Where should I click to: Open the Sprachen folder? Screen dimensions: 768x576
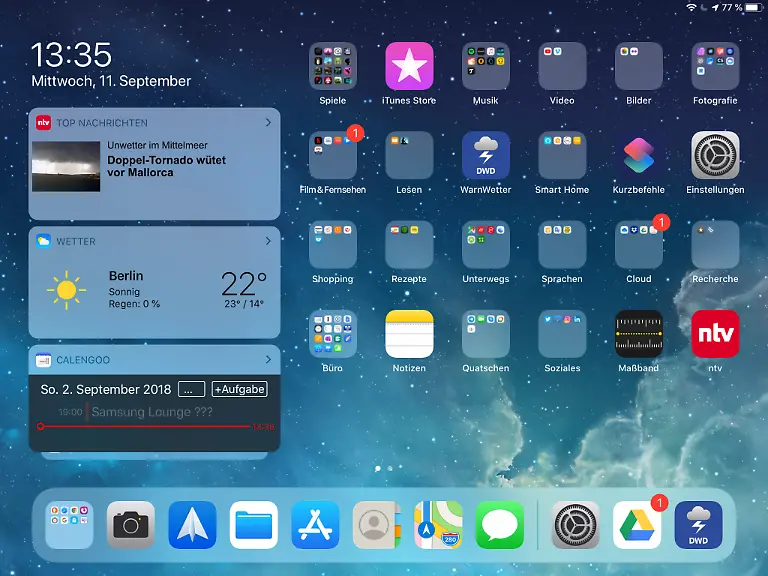point(562,244)
